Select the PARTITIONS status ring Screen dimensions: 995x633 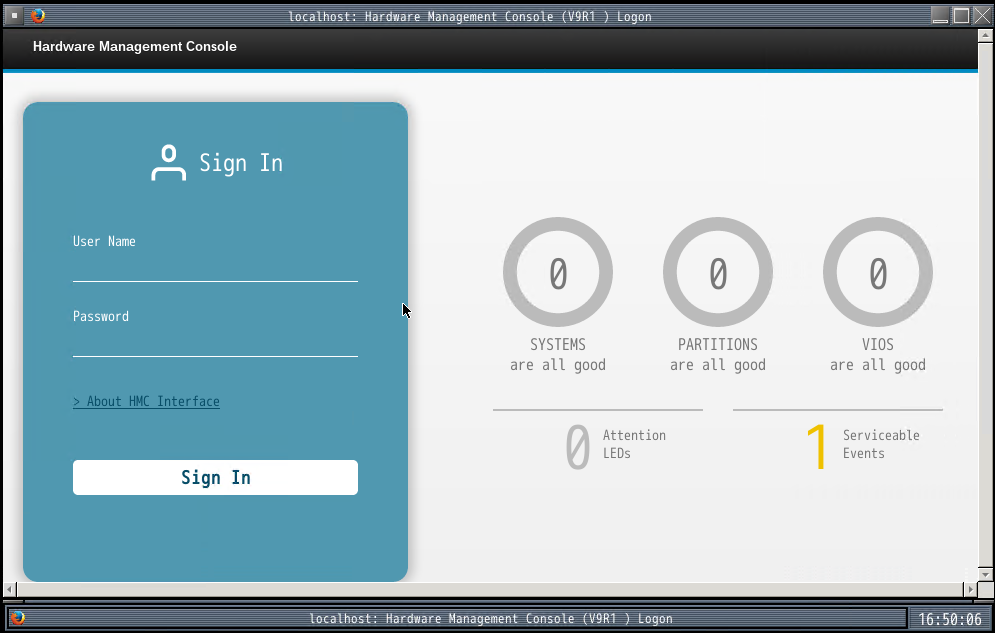718,272
